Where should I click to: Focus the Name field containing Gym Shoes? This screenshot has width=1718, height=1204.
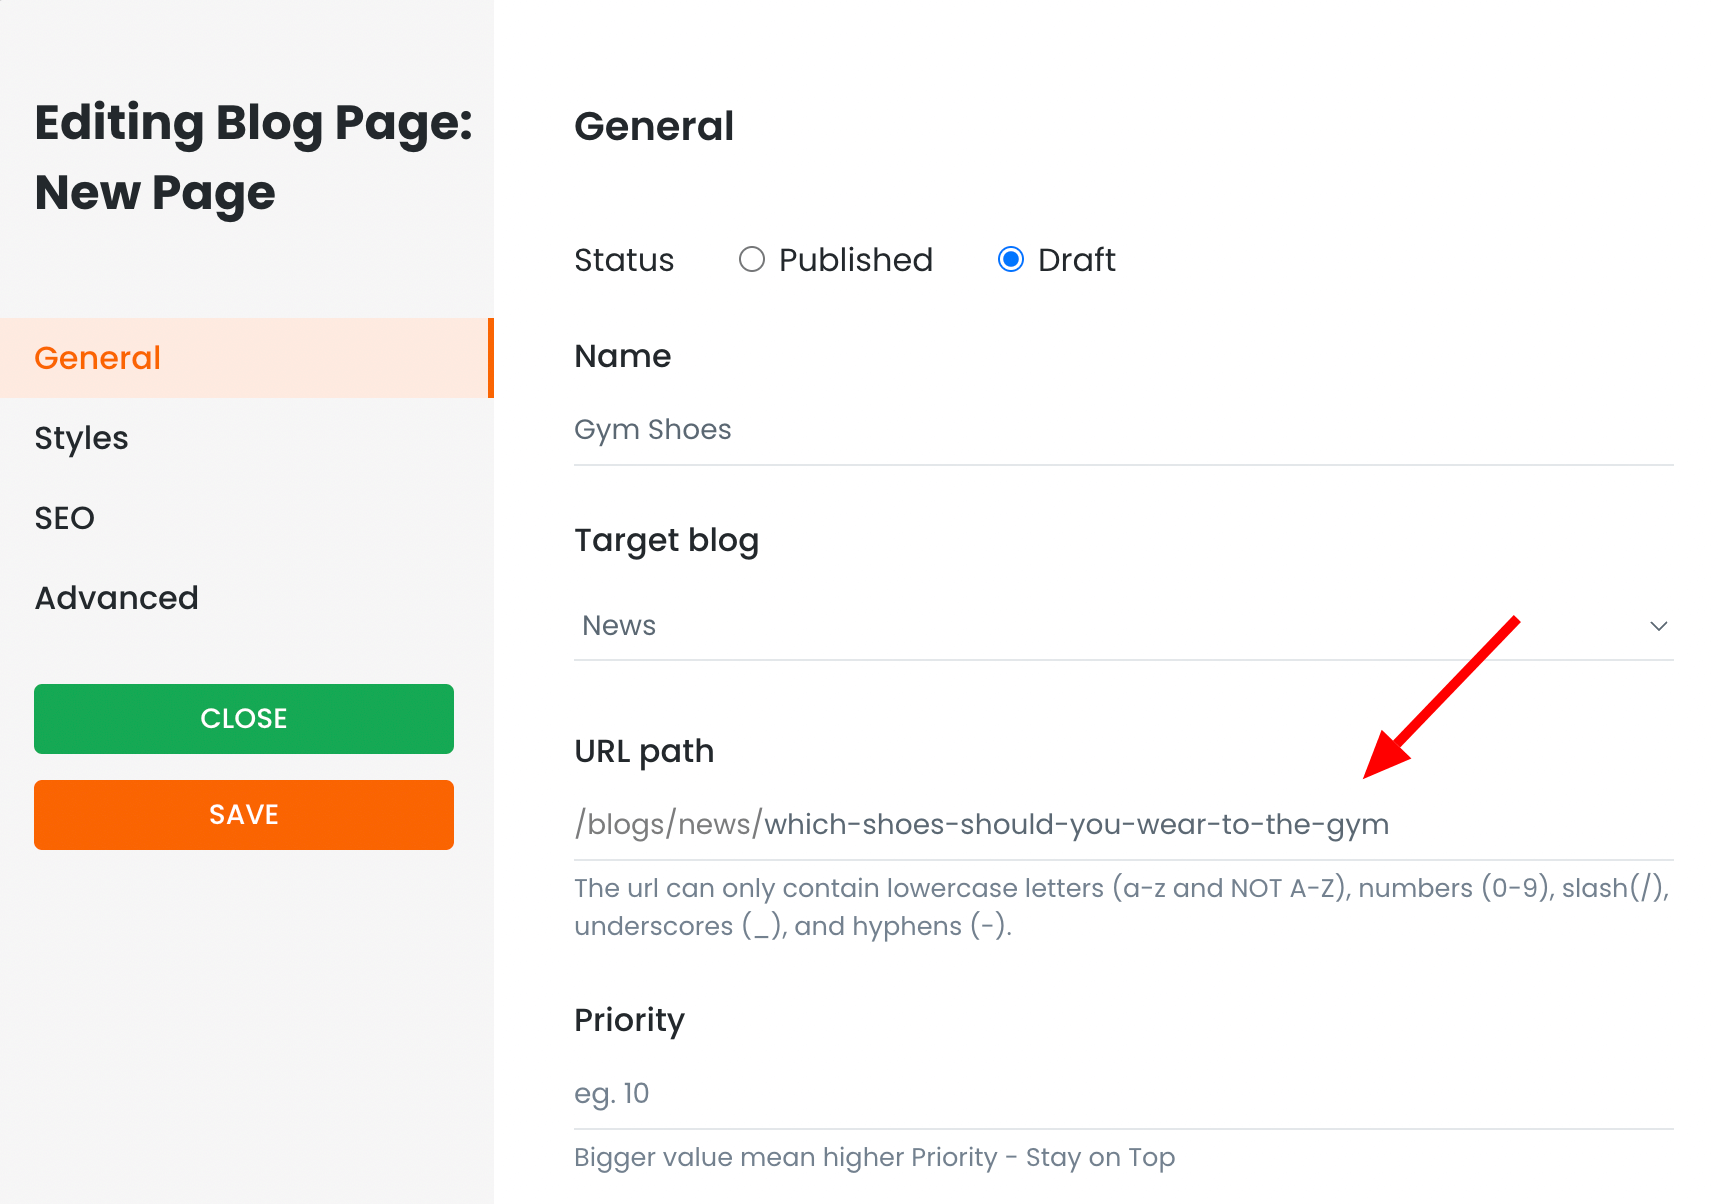point(1123,430)
